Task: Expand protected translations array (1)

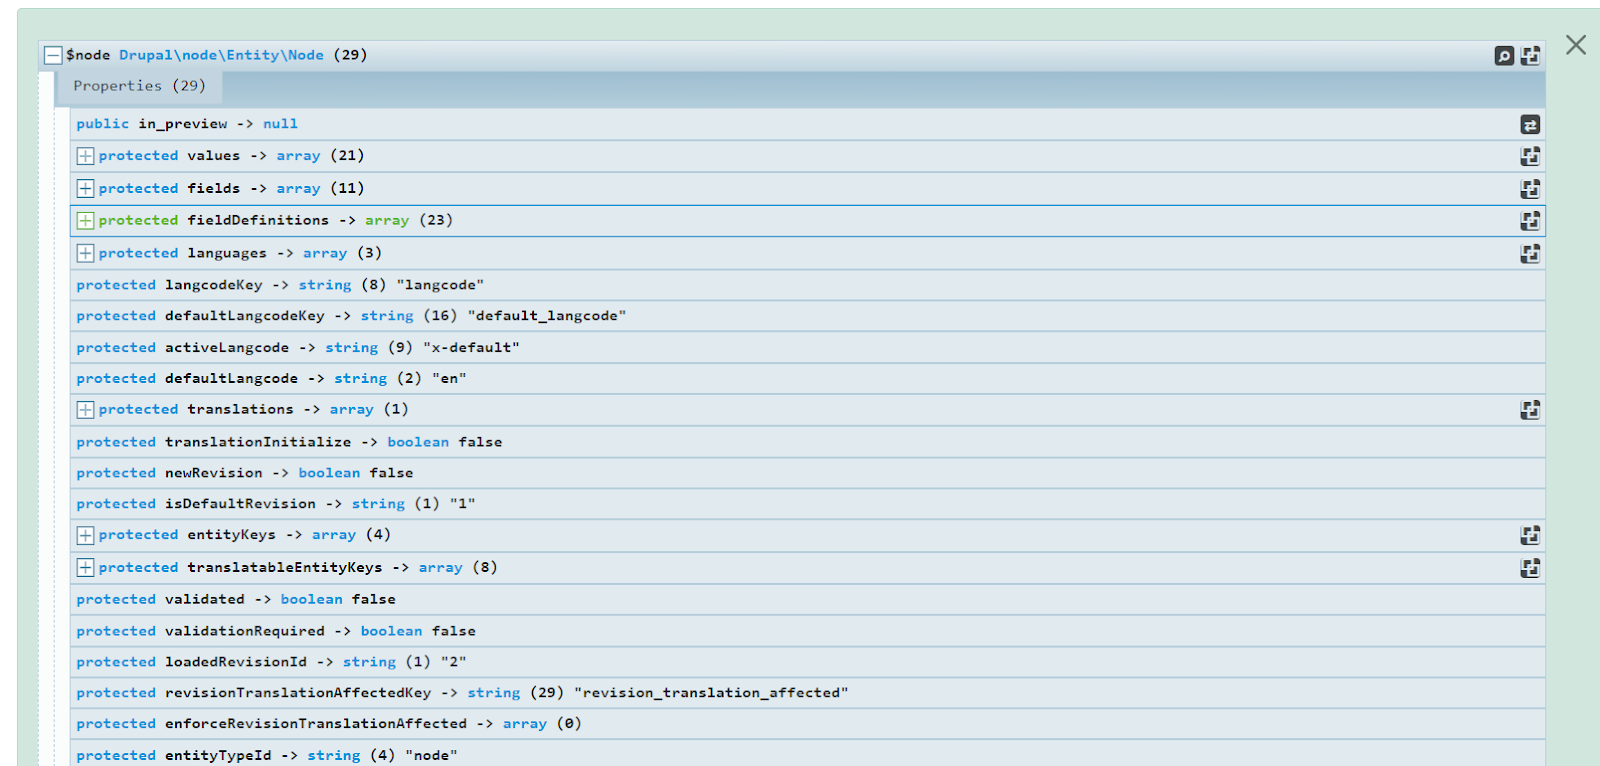Action: tap(85, 409)
